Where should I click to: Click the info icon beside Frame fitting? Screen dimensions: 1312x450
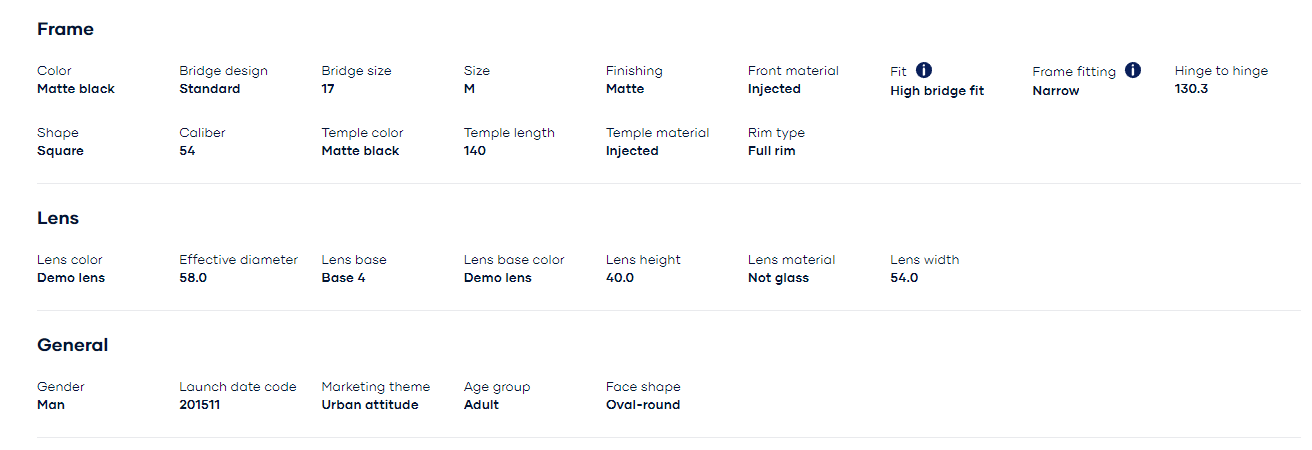click(x=1132, y=70)
